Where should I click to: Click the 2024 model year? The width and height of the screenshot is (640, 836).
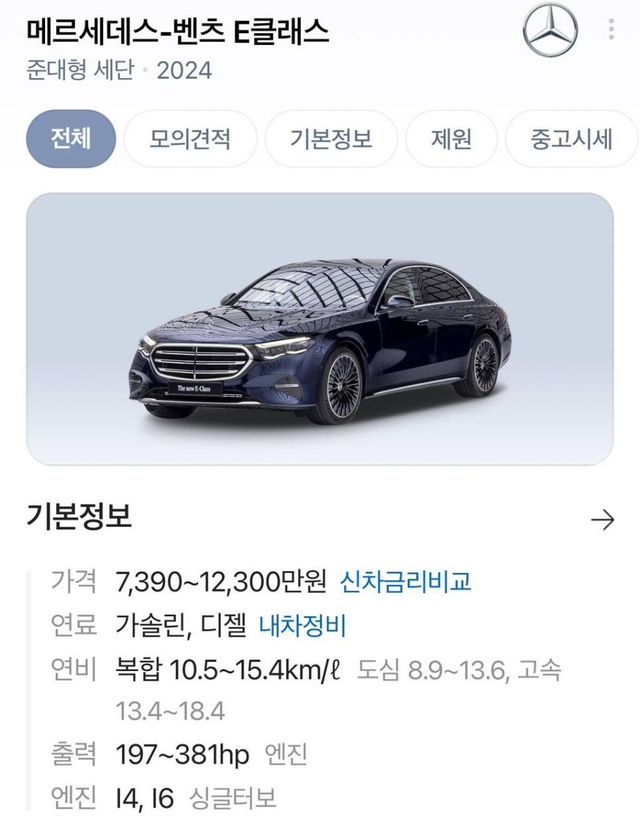coord(183,71)
